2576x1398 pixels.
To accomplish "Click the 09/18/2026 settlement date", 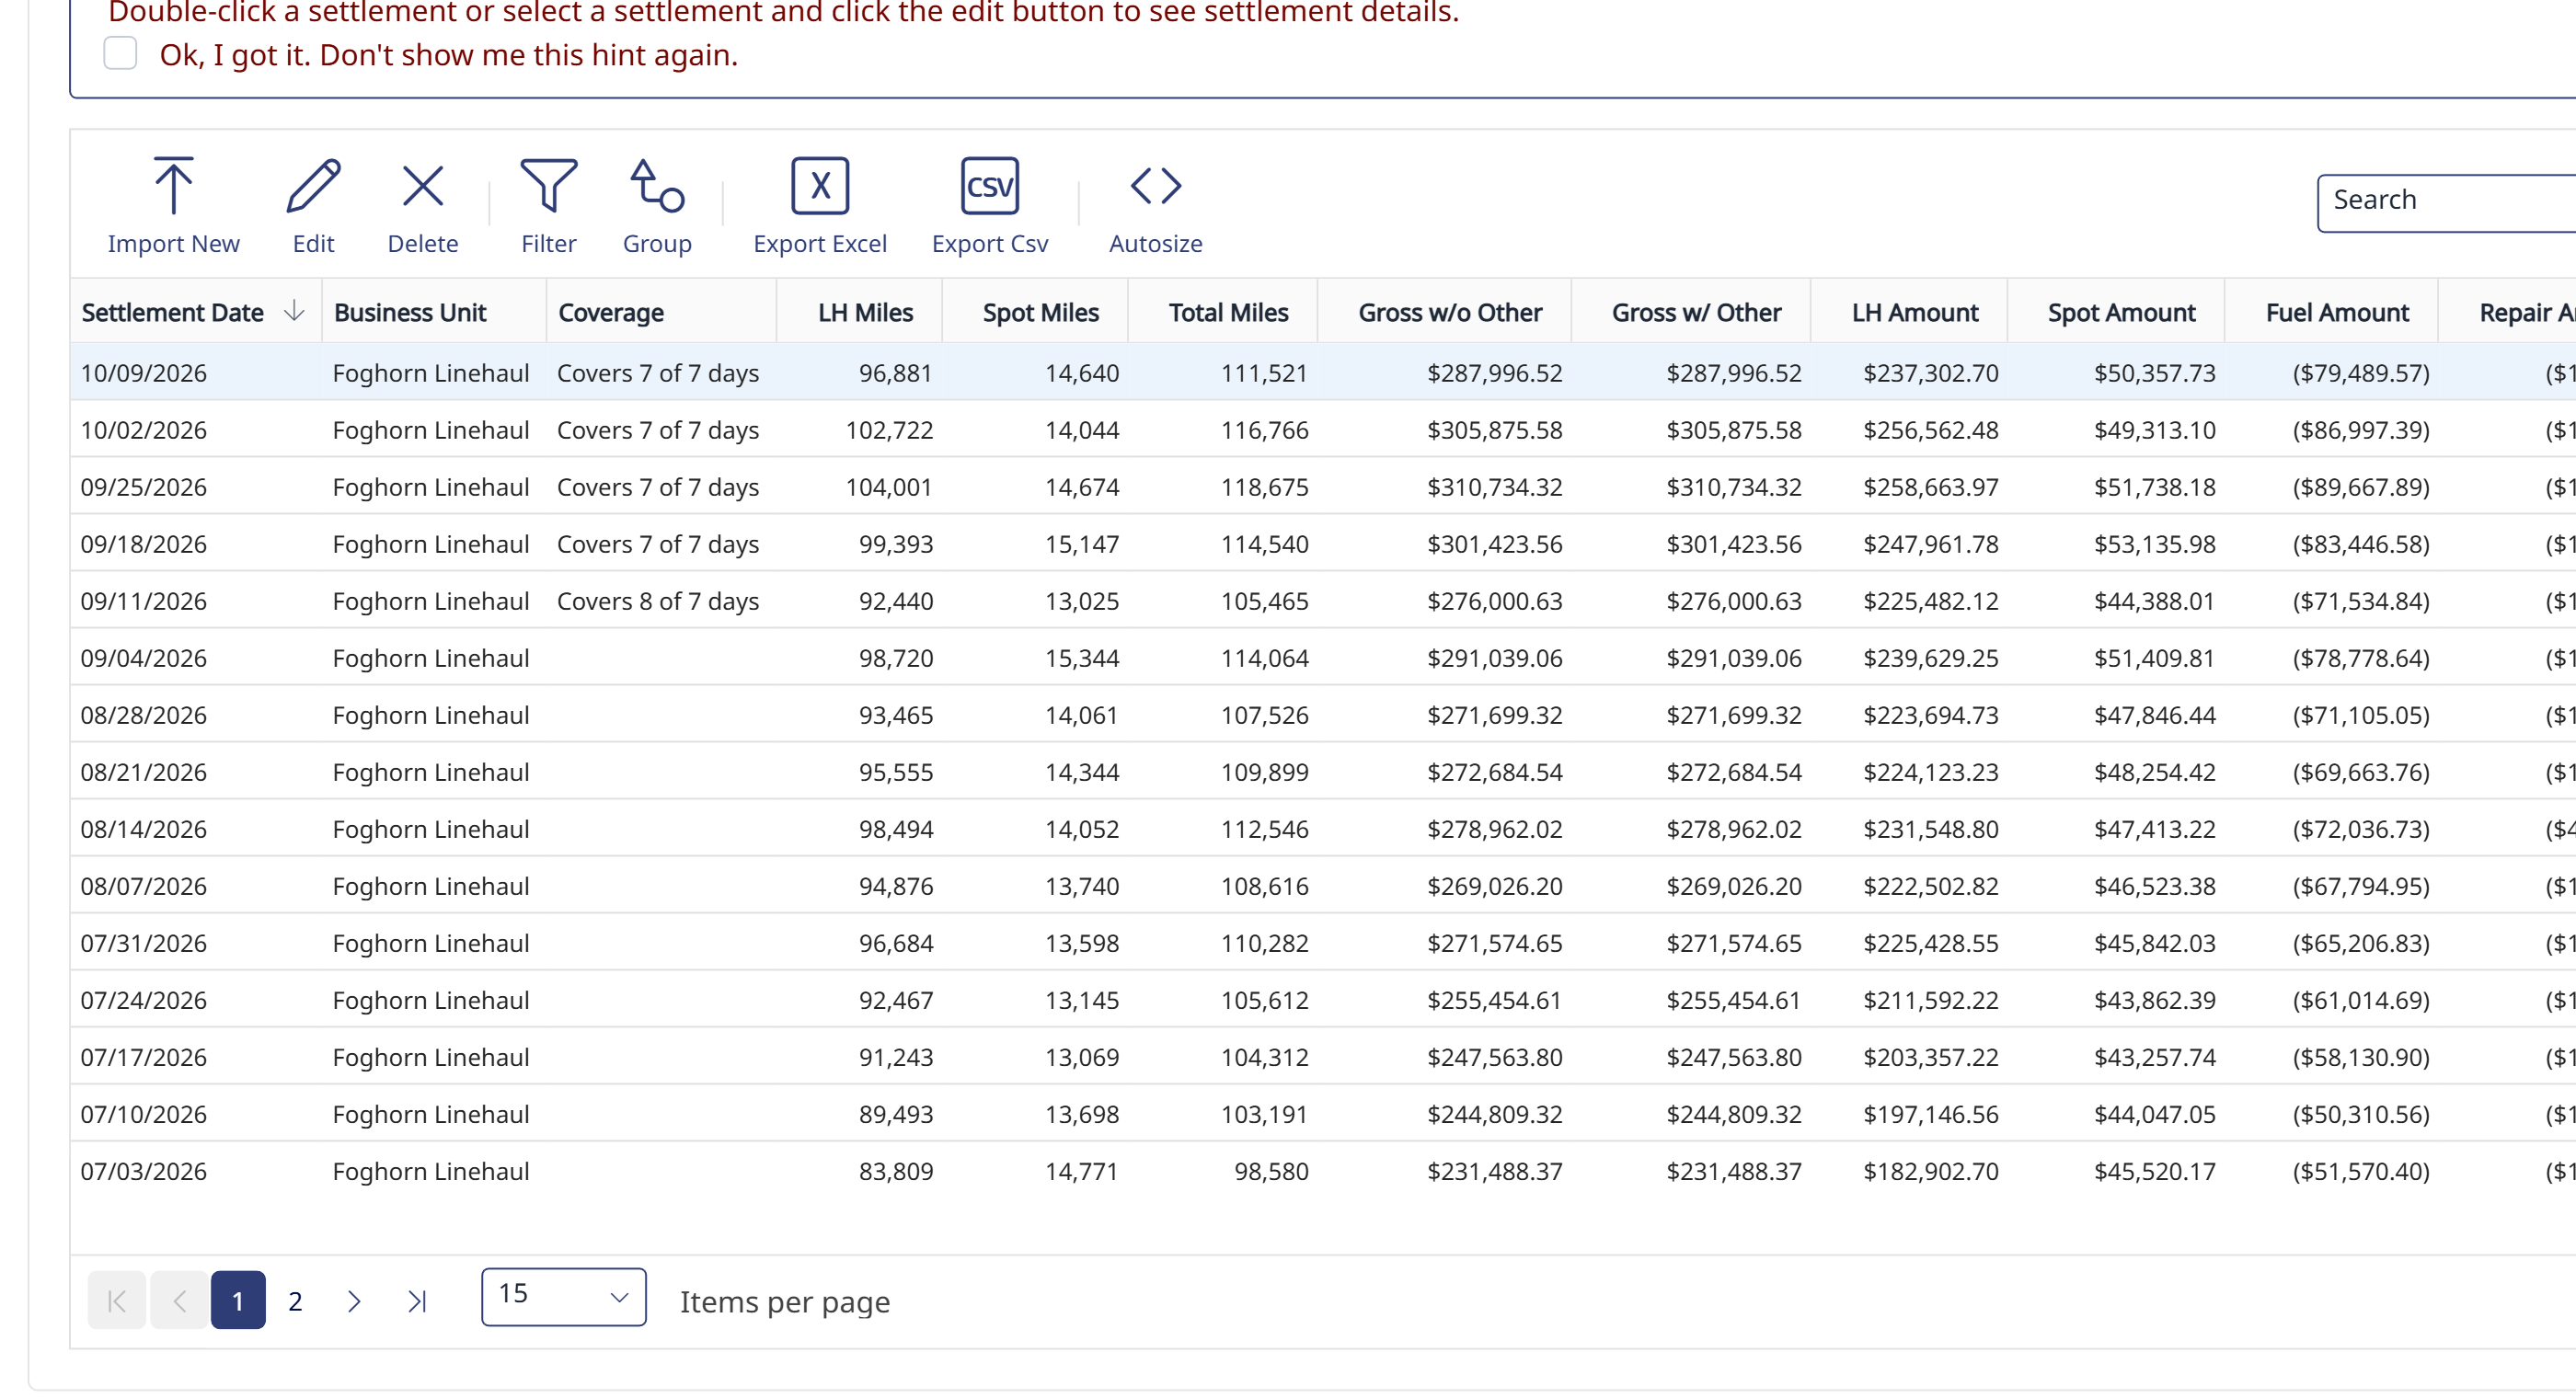I will (143, 544).
